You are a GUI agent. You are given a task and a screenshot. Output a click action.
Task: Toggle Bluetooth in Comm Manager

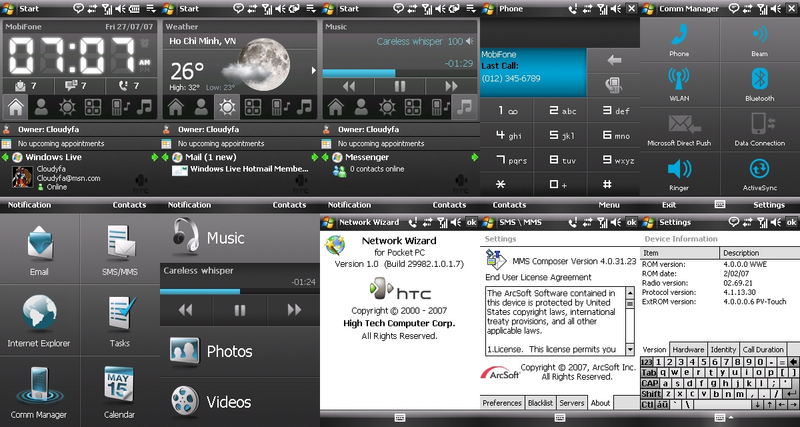point(760,84)
